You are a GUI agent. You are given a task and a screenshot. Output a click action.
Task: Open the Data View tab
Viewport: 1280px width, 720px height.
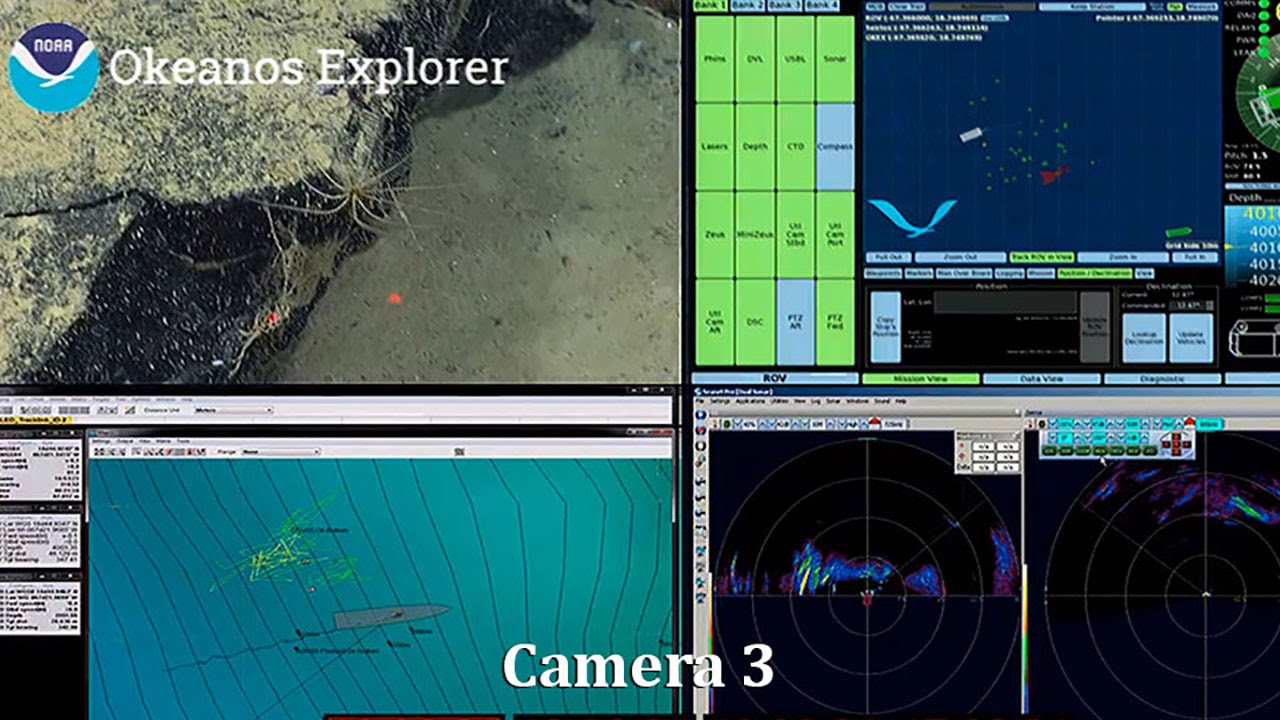(1041, 379)
